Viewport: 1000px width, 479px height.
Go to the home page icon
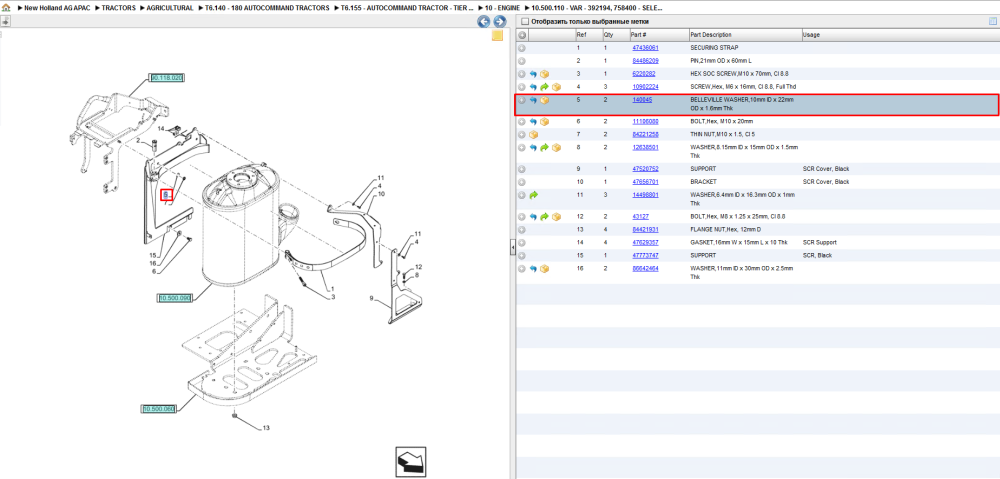[x=6, y=8]
